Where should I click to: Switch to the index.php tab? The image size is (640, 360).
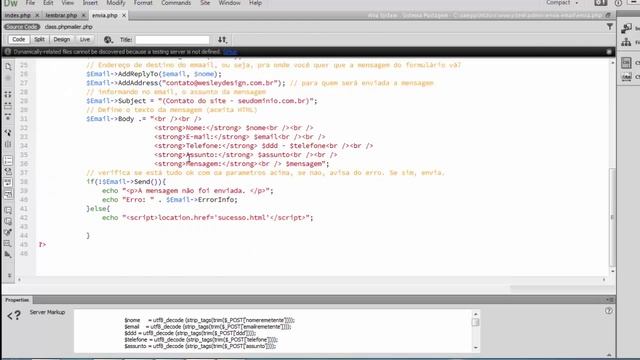click(18, 15)
